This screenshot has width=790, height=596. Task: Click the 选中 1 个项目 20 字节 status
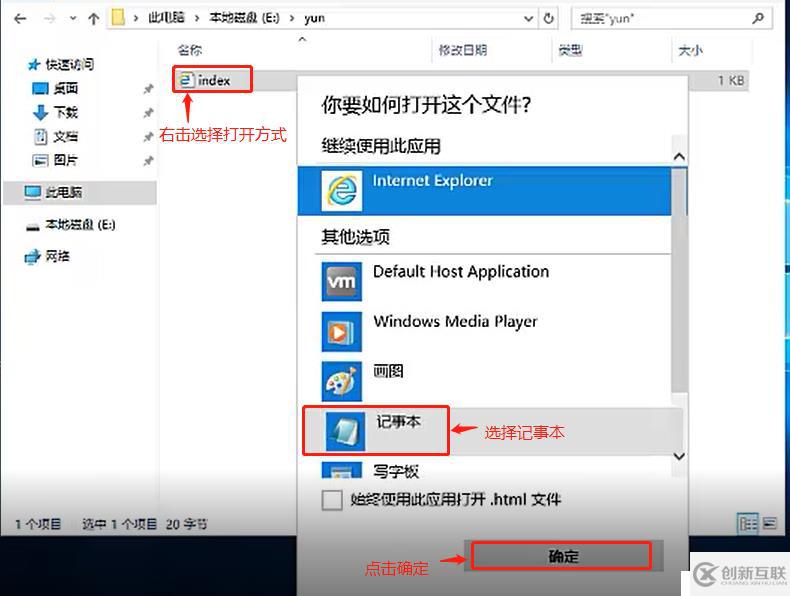(x=145, y=524)
